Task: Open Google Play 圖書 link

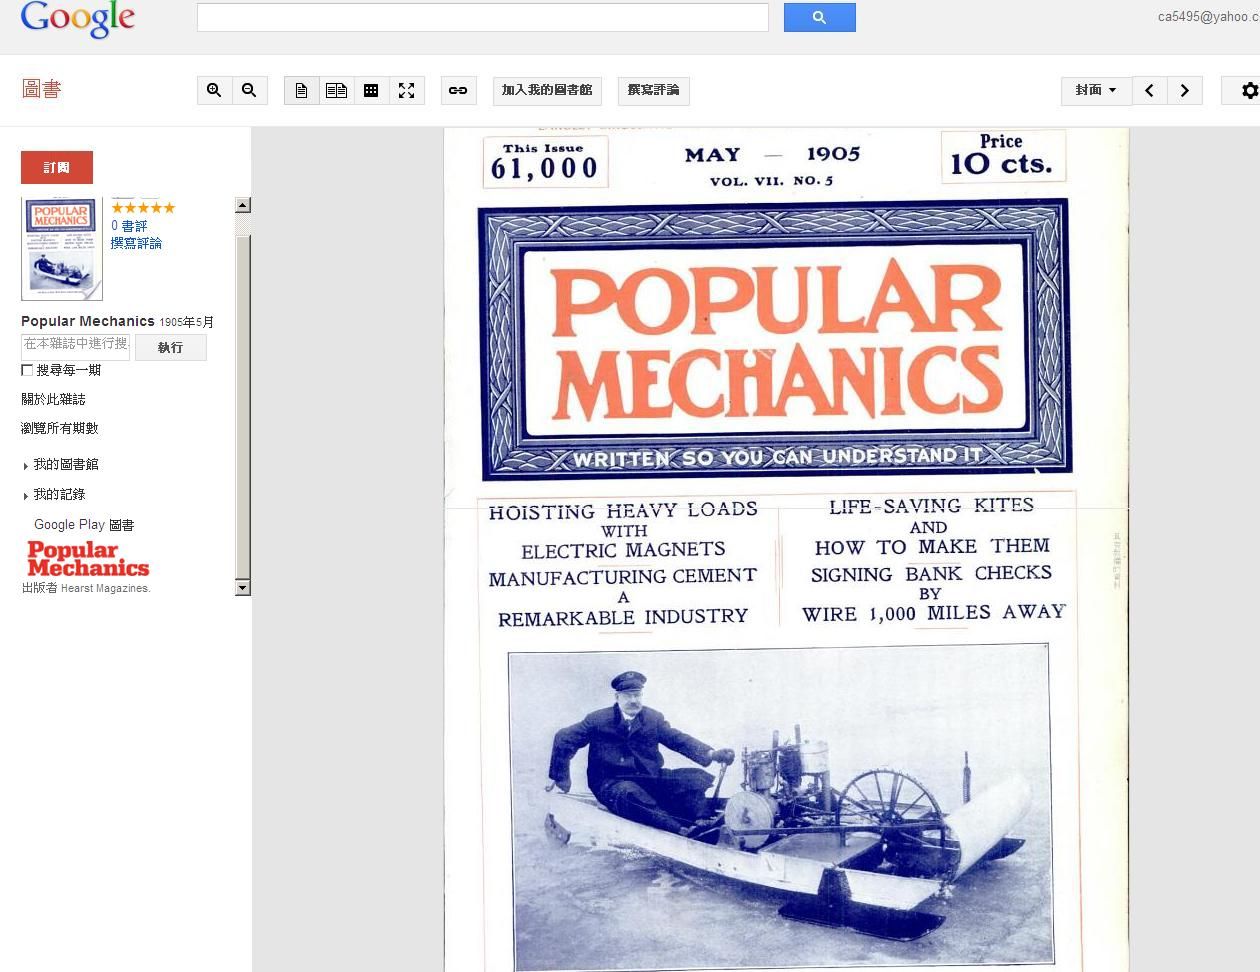Action: pos(84,525)
